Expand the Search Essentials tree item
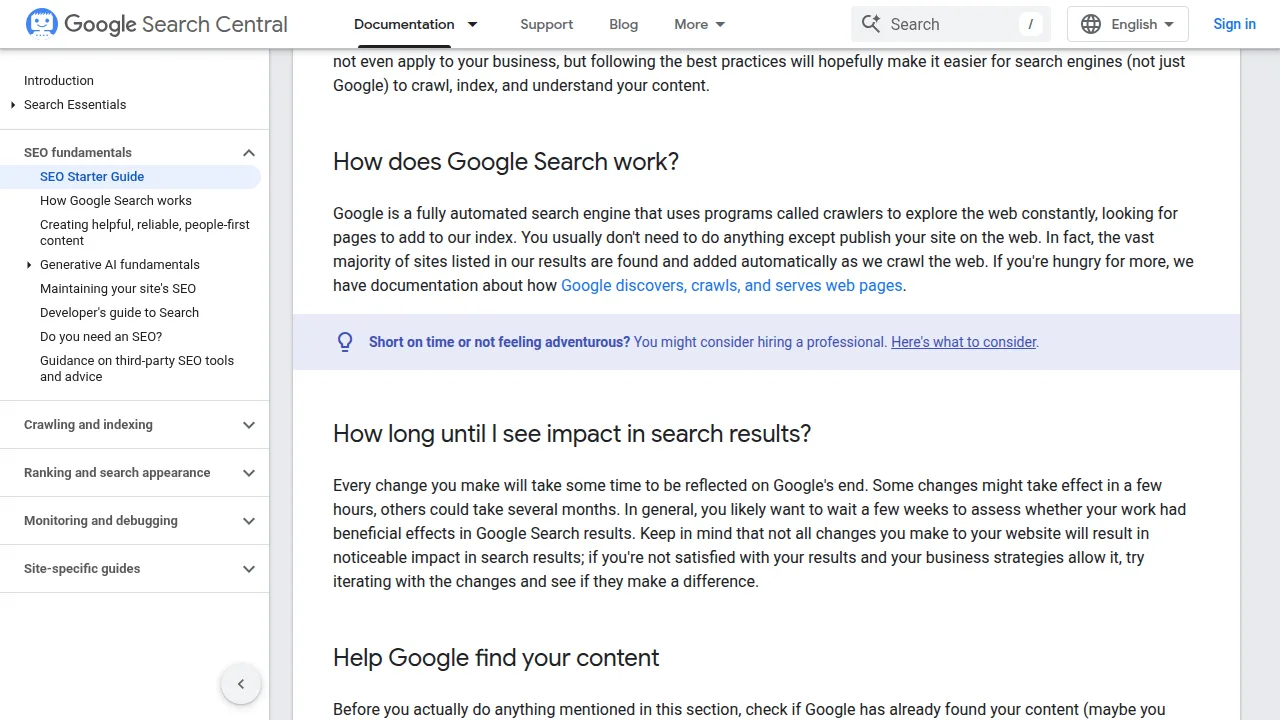The width and height of the screenshot is (1280, 720). coord(13,104)
